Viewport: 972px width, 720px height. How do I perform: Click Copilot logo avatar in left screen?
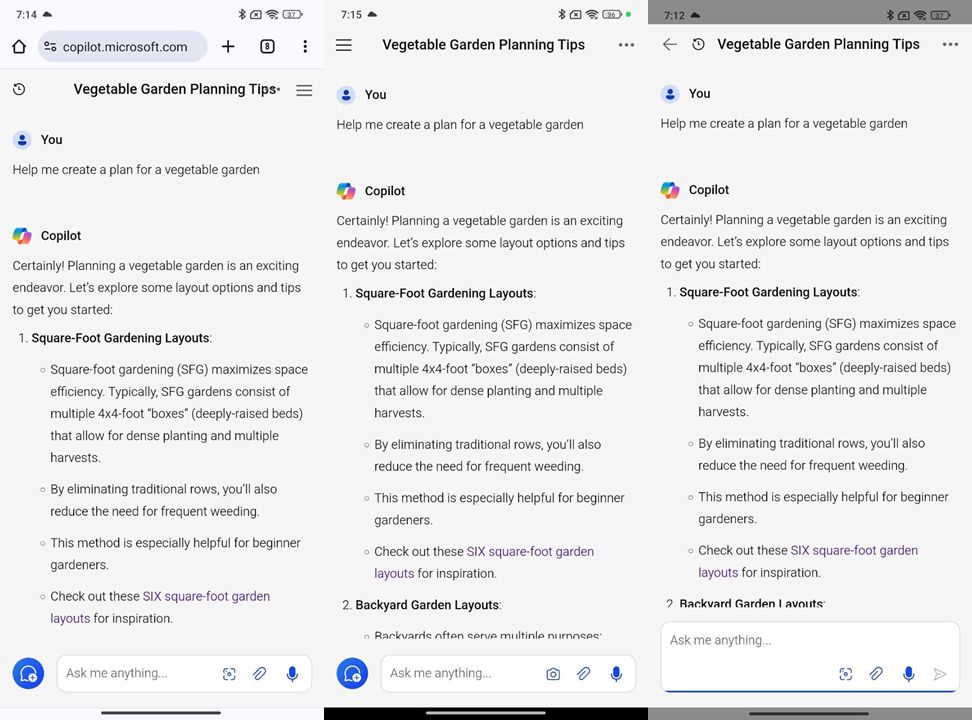click(22, 236)
